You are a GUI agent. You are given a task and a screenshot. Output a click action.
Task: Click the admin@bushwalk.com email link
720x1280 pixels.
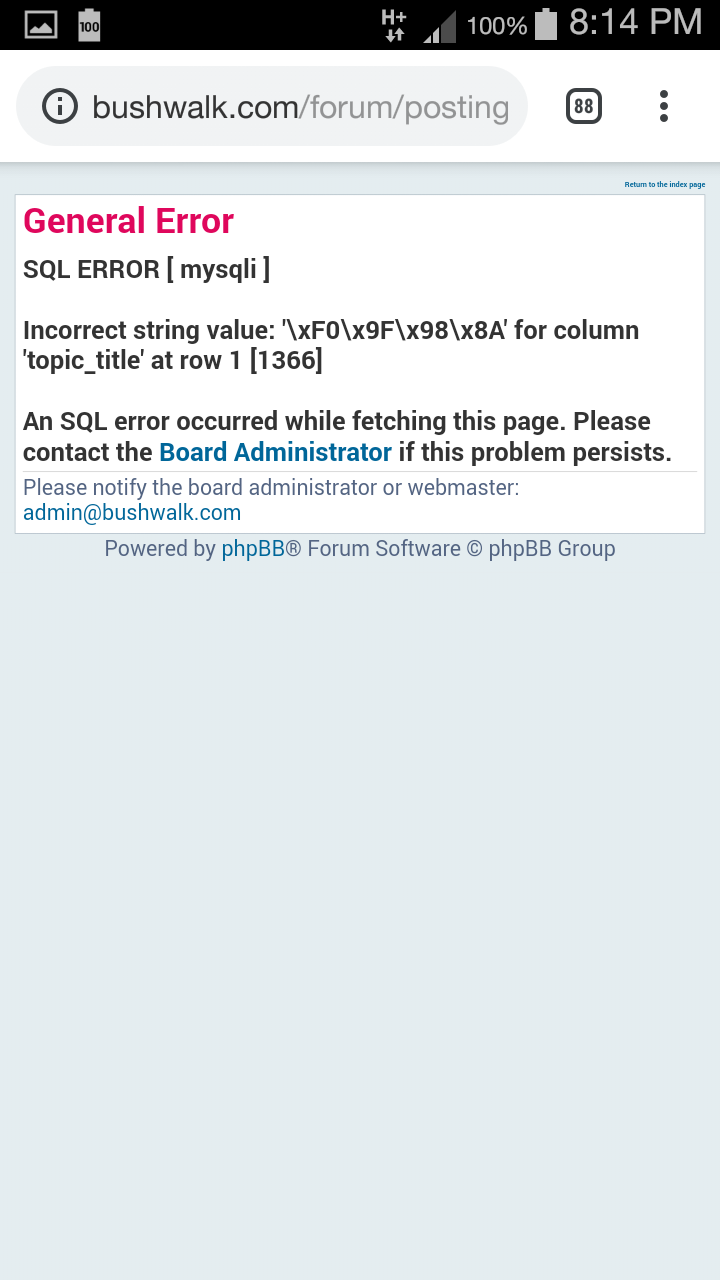[x=132, y=513]
